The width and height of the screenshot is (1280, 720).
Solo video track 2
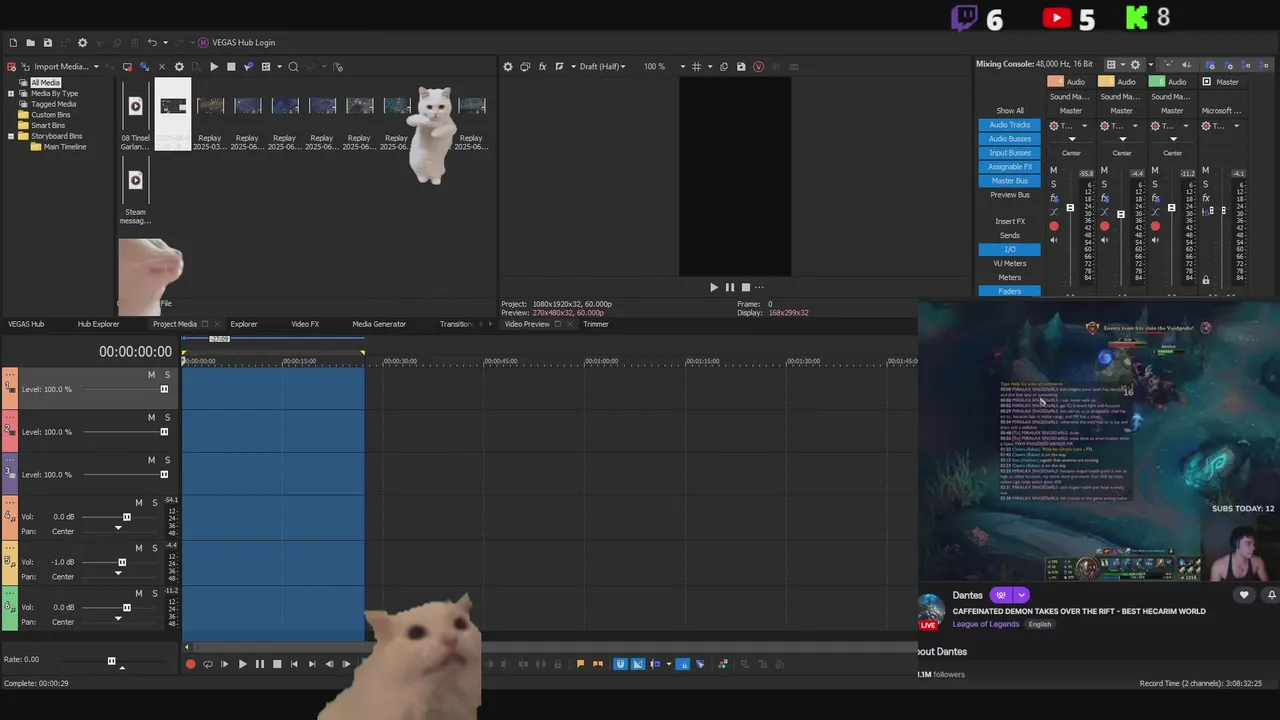point(167,418)
